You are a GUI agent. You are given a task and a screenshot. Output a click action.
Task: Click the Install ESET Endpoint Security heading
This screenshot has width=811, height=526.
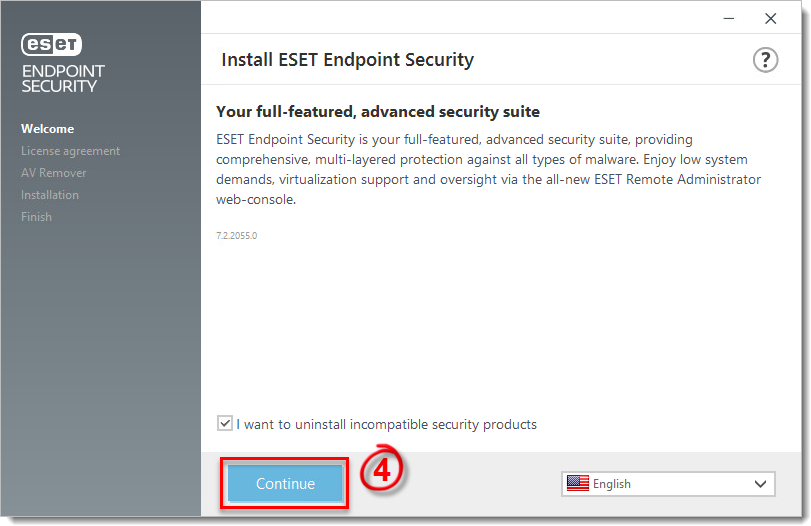[x=348, y=59]
